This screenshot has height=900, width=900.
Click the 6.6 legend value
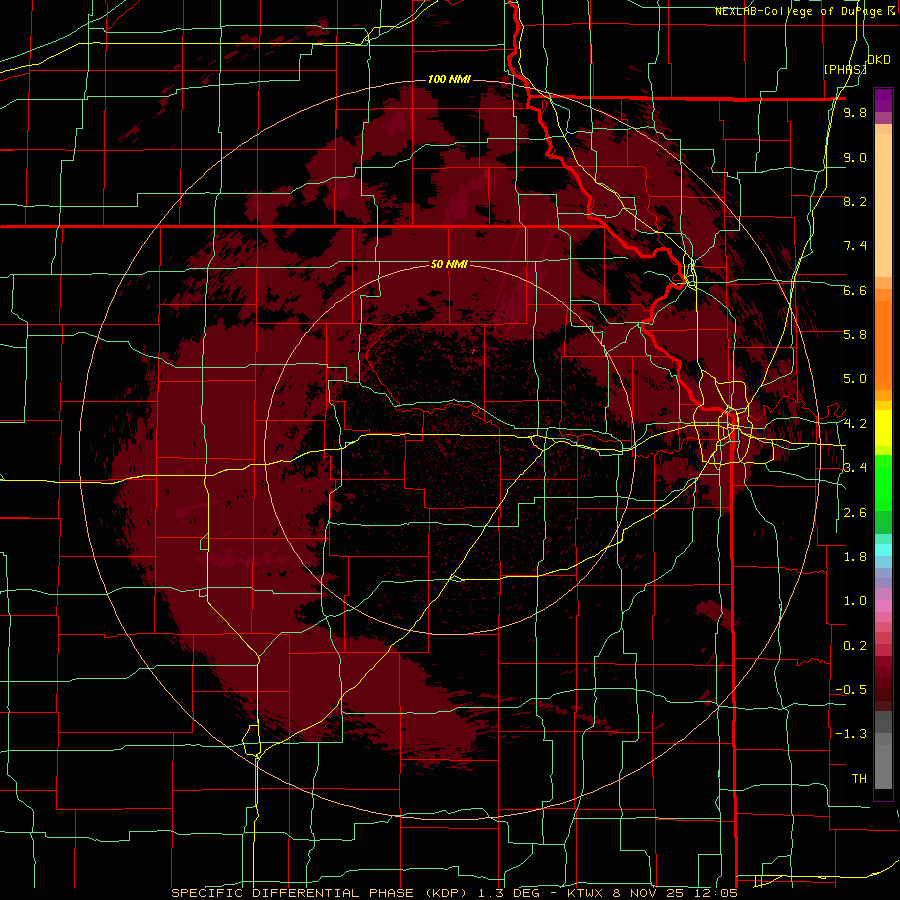pos(855,290)
